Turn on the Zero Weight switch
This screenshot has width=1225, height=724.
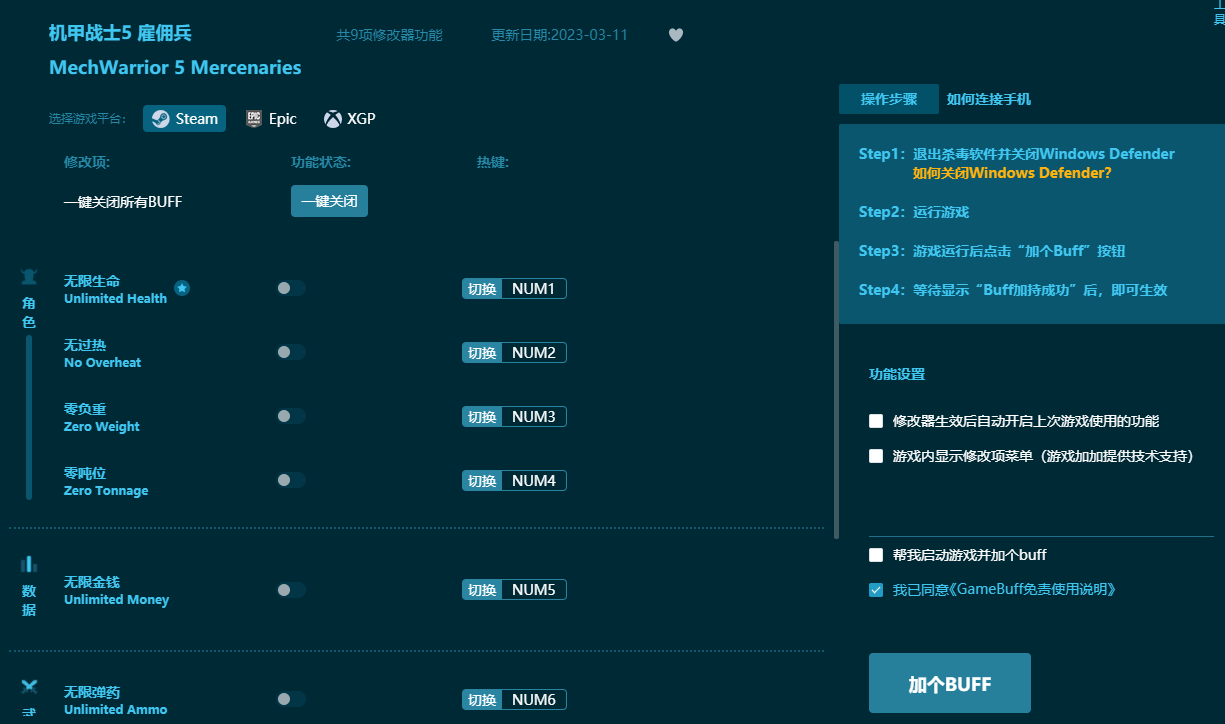tap(291, 416)
